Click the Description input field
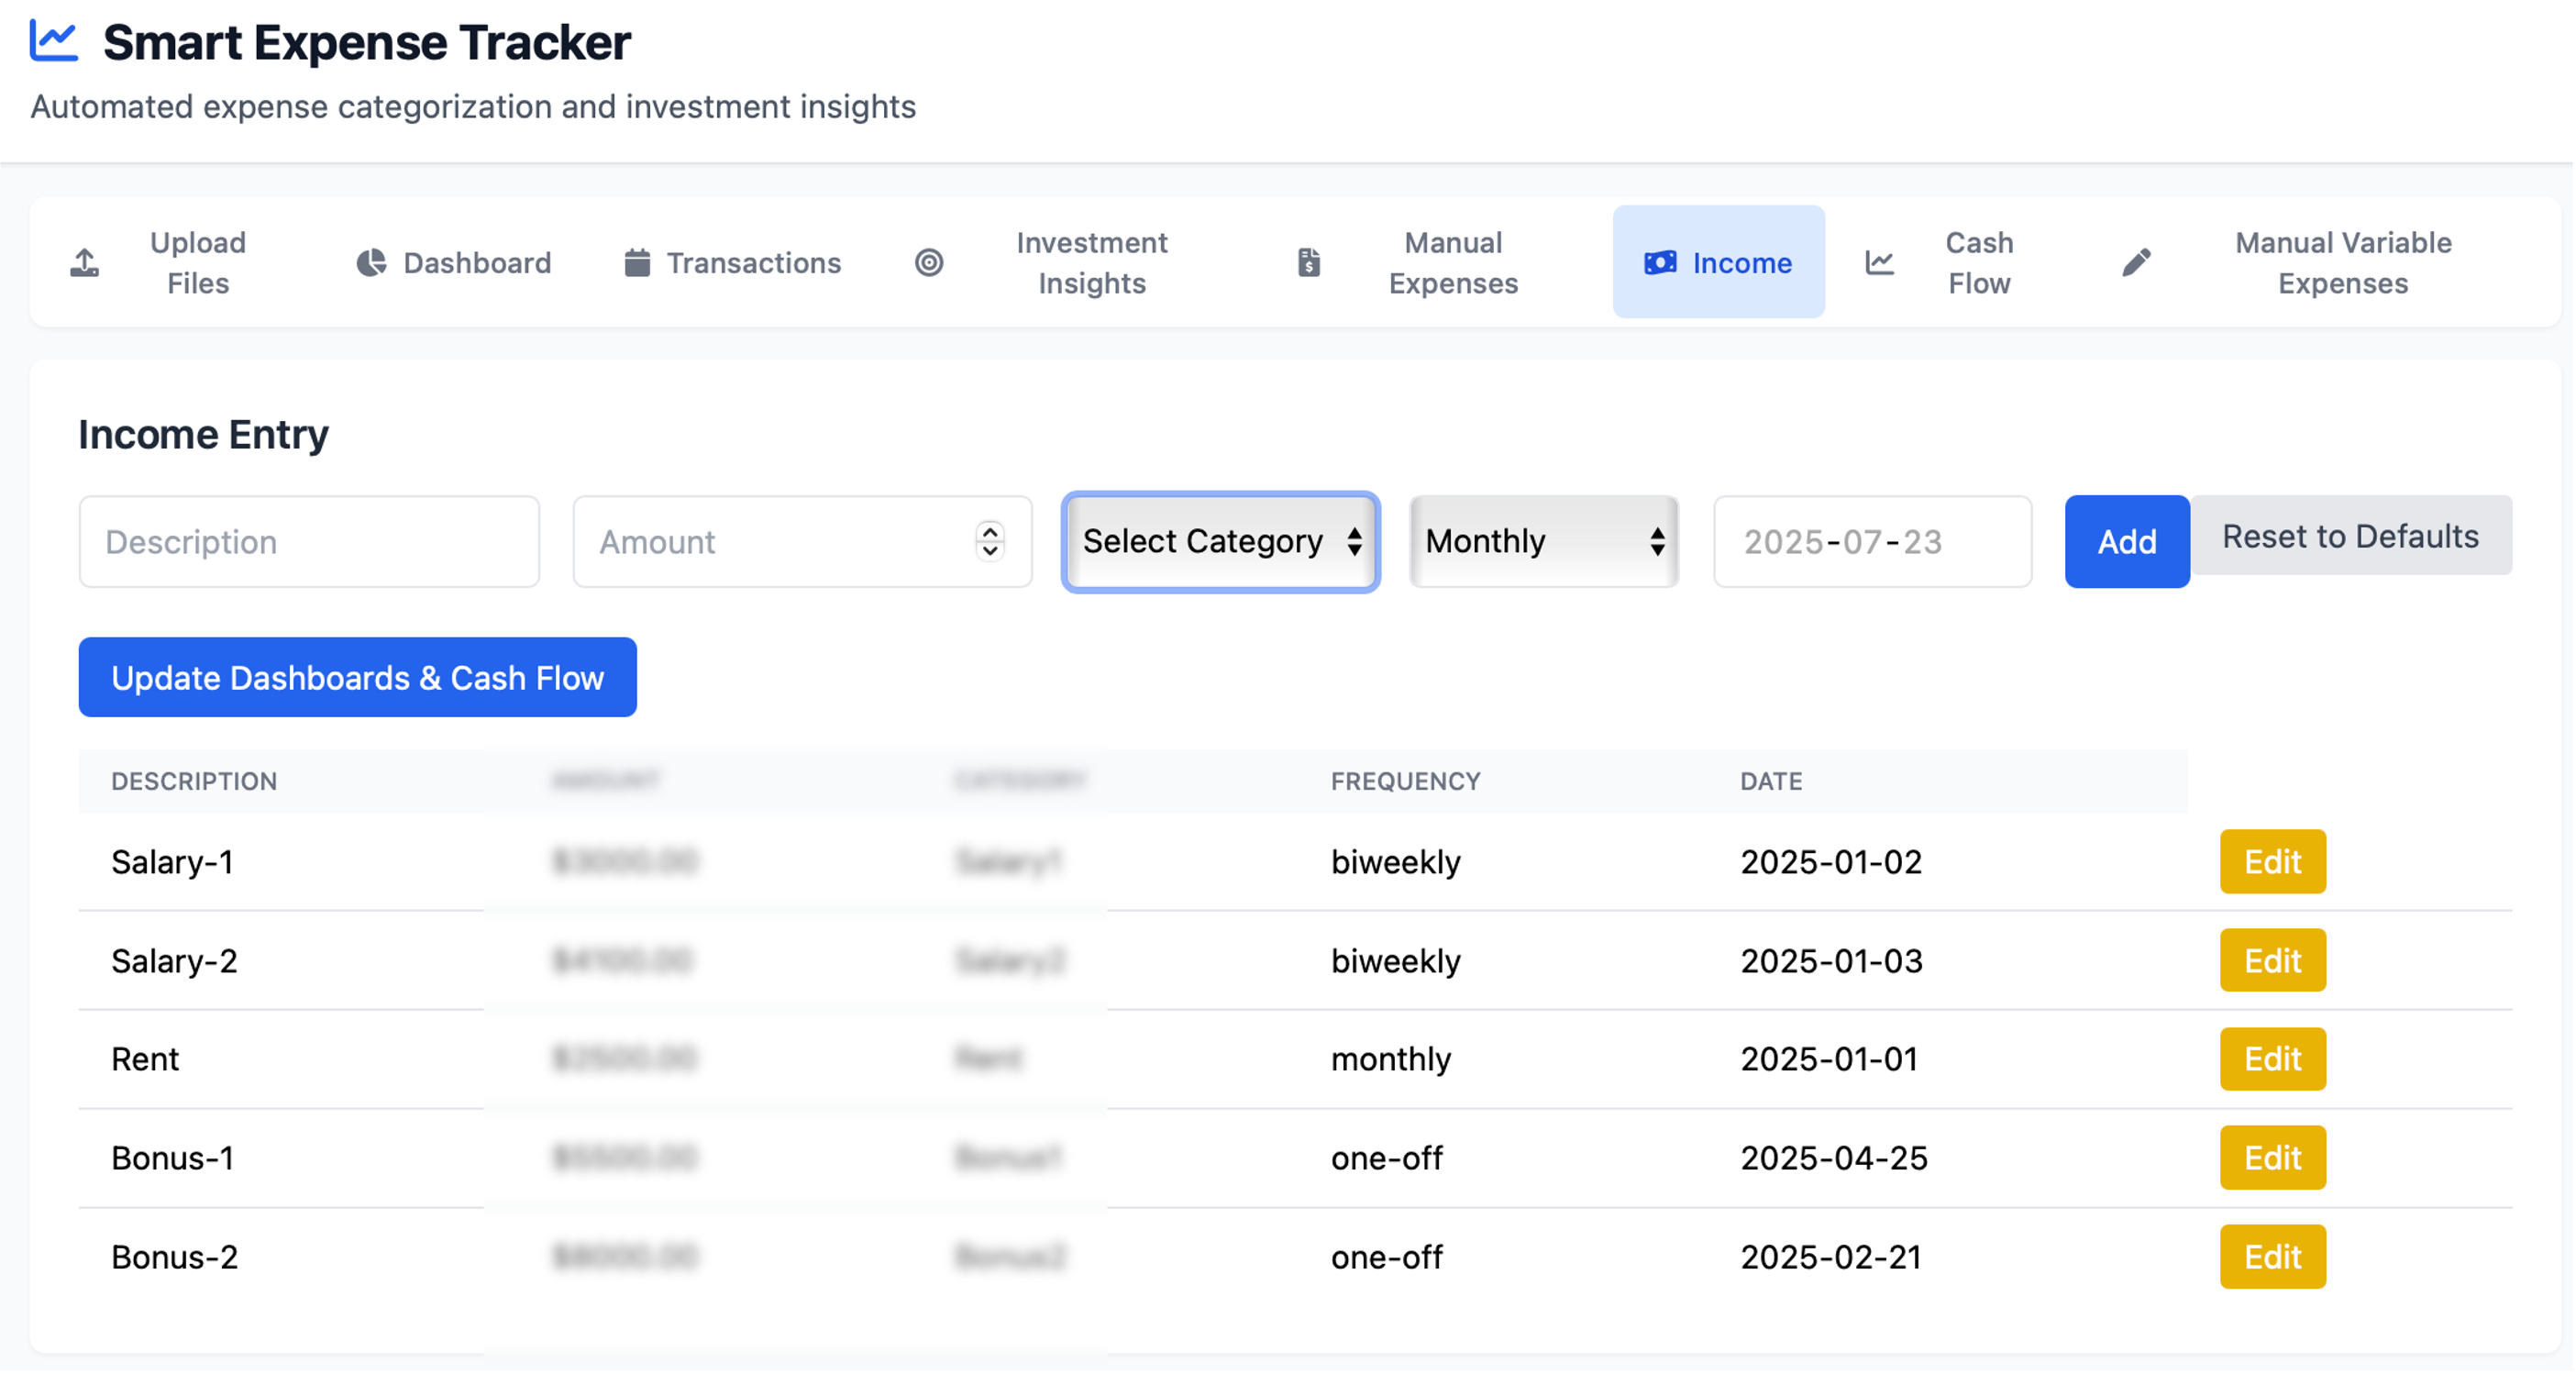This screenshot has width=2576, height=1374. click(x=309, y=542)
